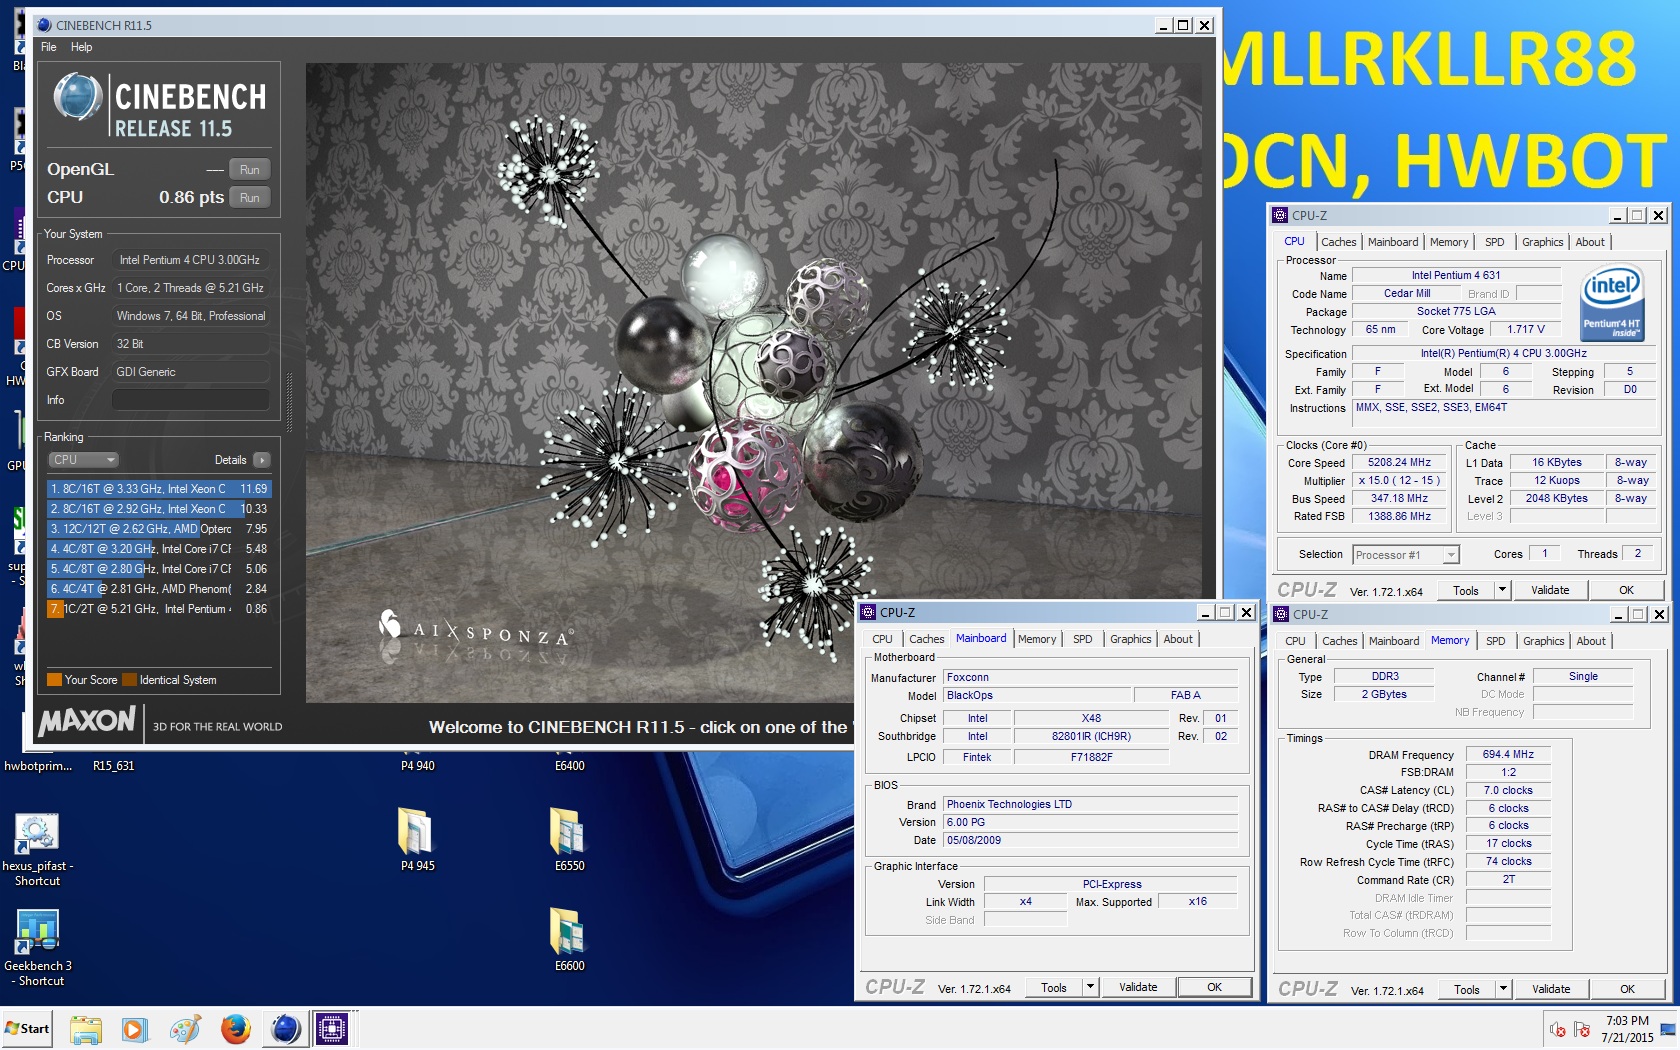
Task: Run the OpenGL benchmark
Action: click(250, 170)
